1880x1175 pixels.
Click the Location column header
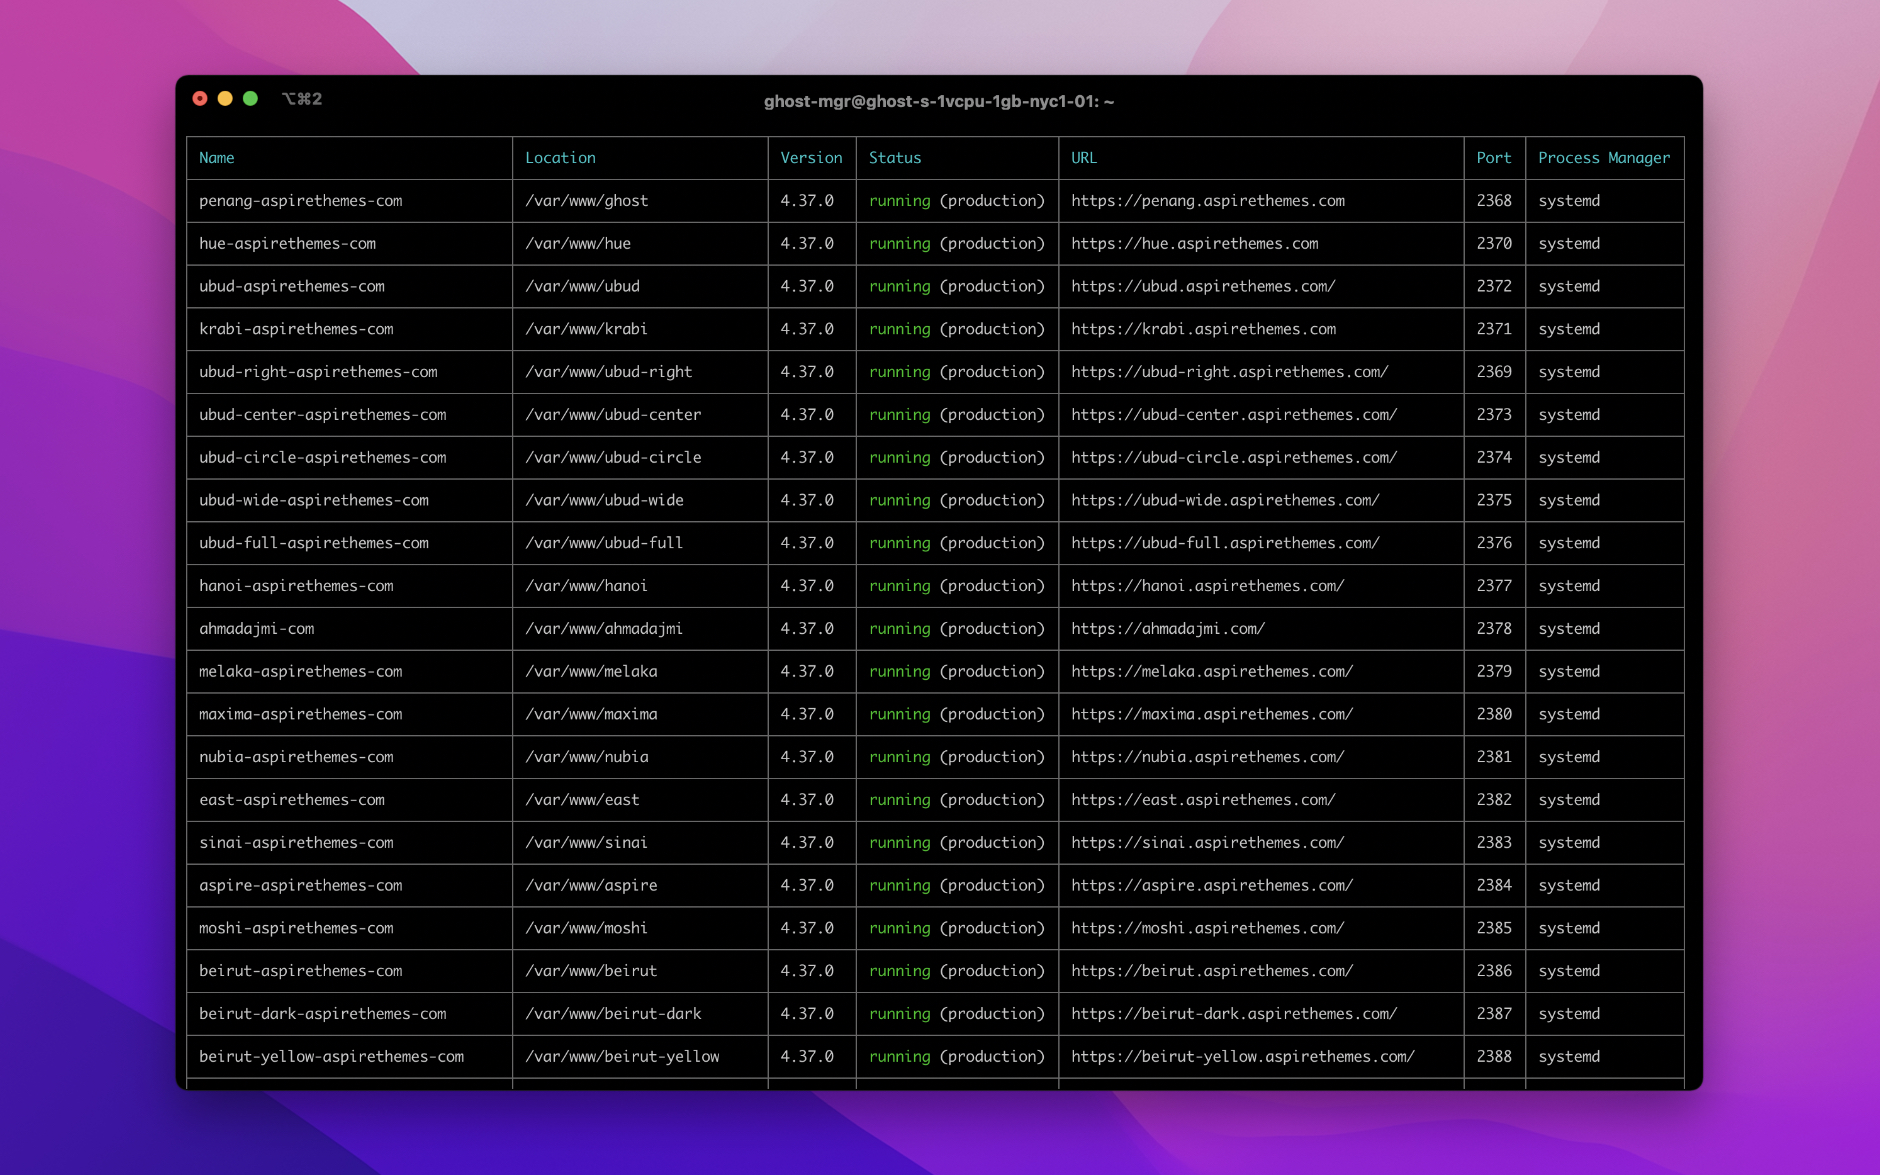(560, 158)
